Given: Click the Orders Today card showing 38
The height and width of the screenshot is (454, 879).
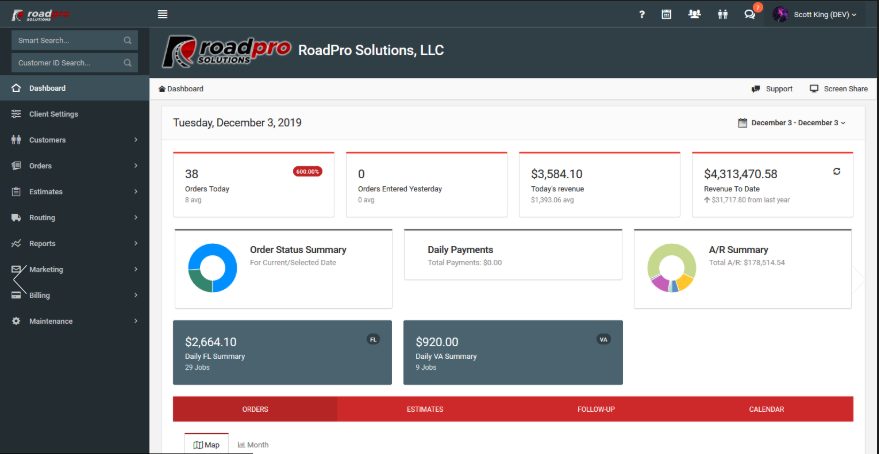Looking at the screenshot, I should (x=253, y=184).
